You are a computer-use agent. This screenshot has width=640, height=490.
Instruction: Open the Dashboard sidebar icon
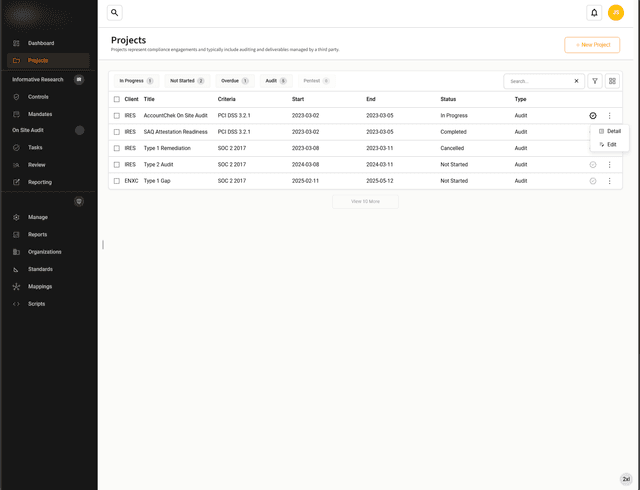pos(17,43)
